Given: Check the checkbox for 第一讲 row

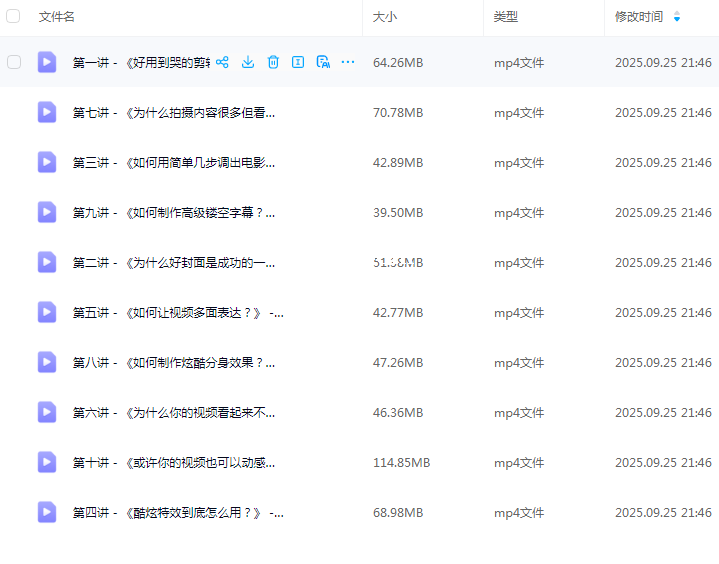Looking at the screenshot, I should (14, 62).
